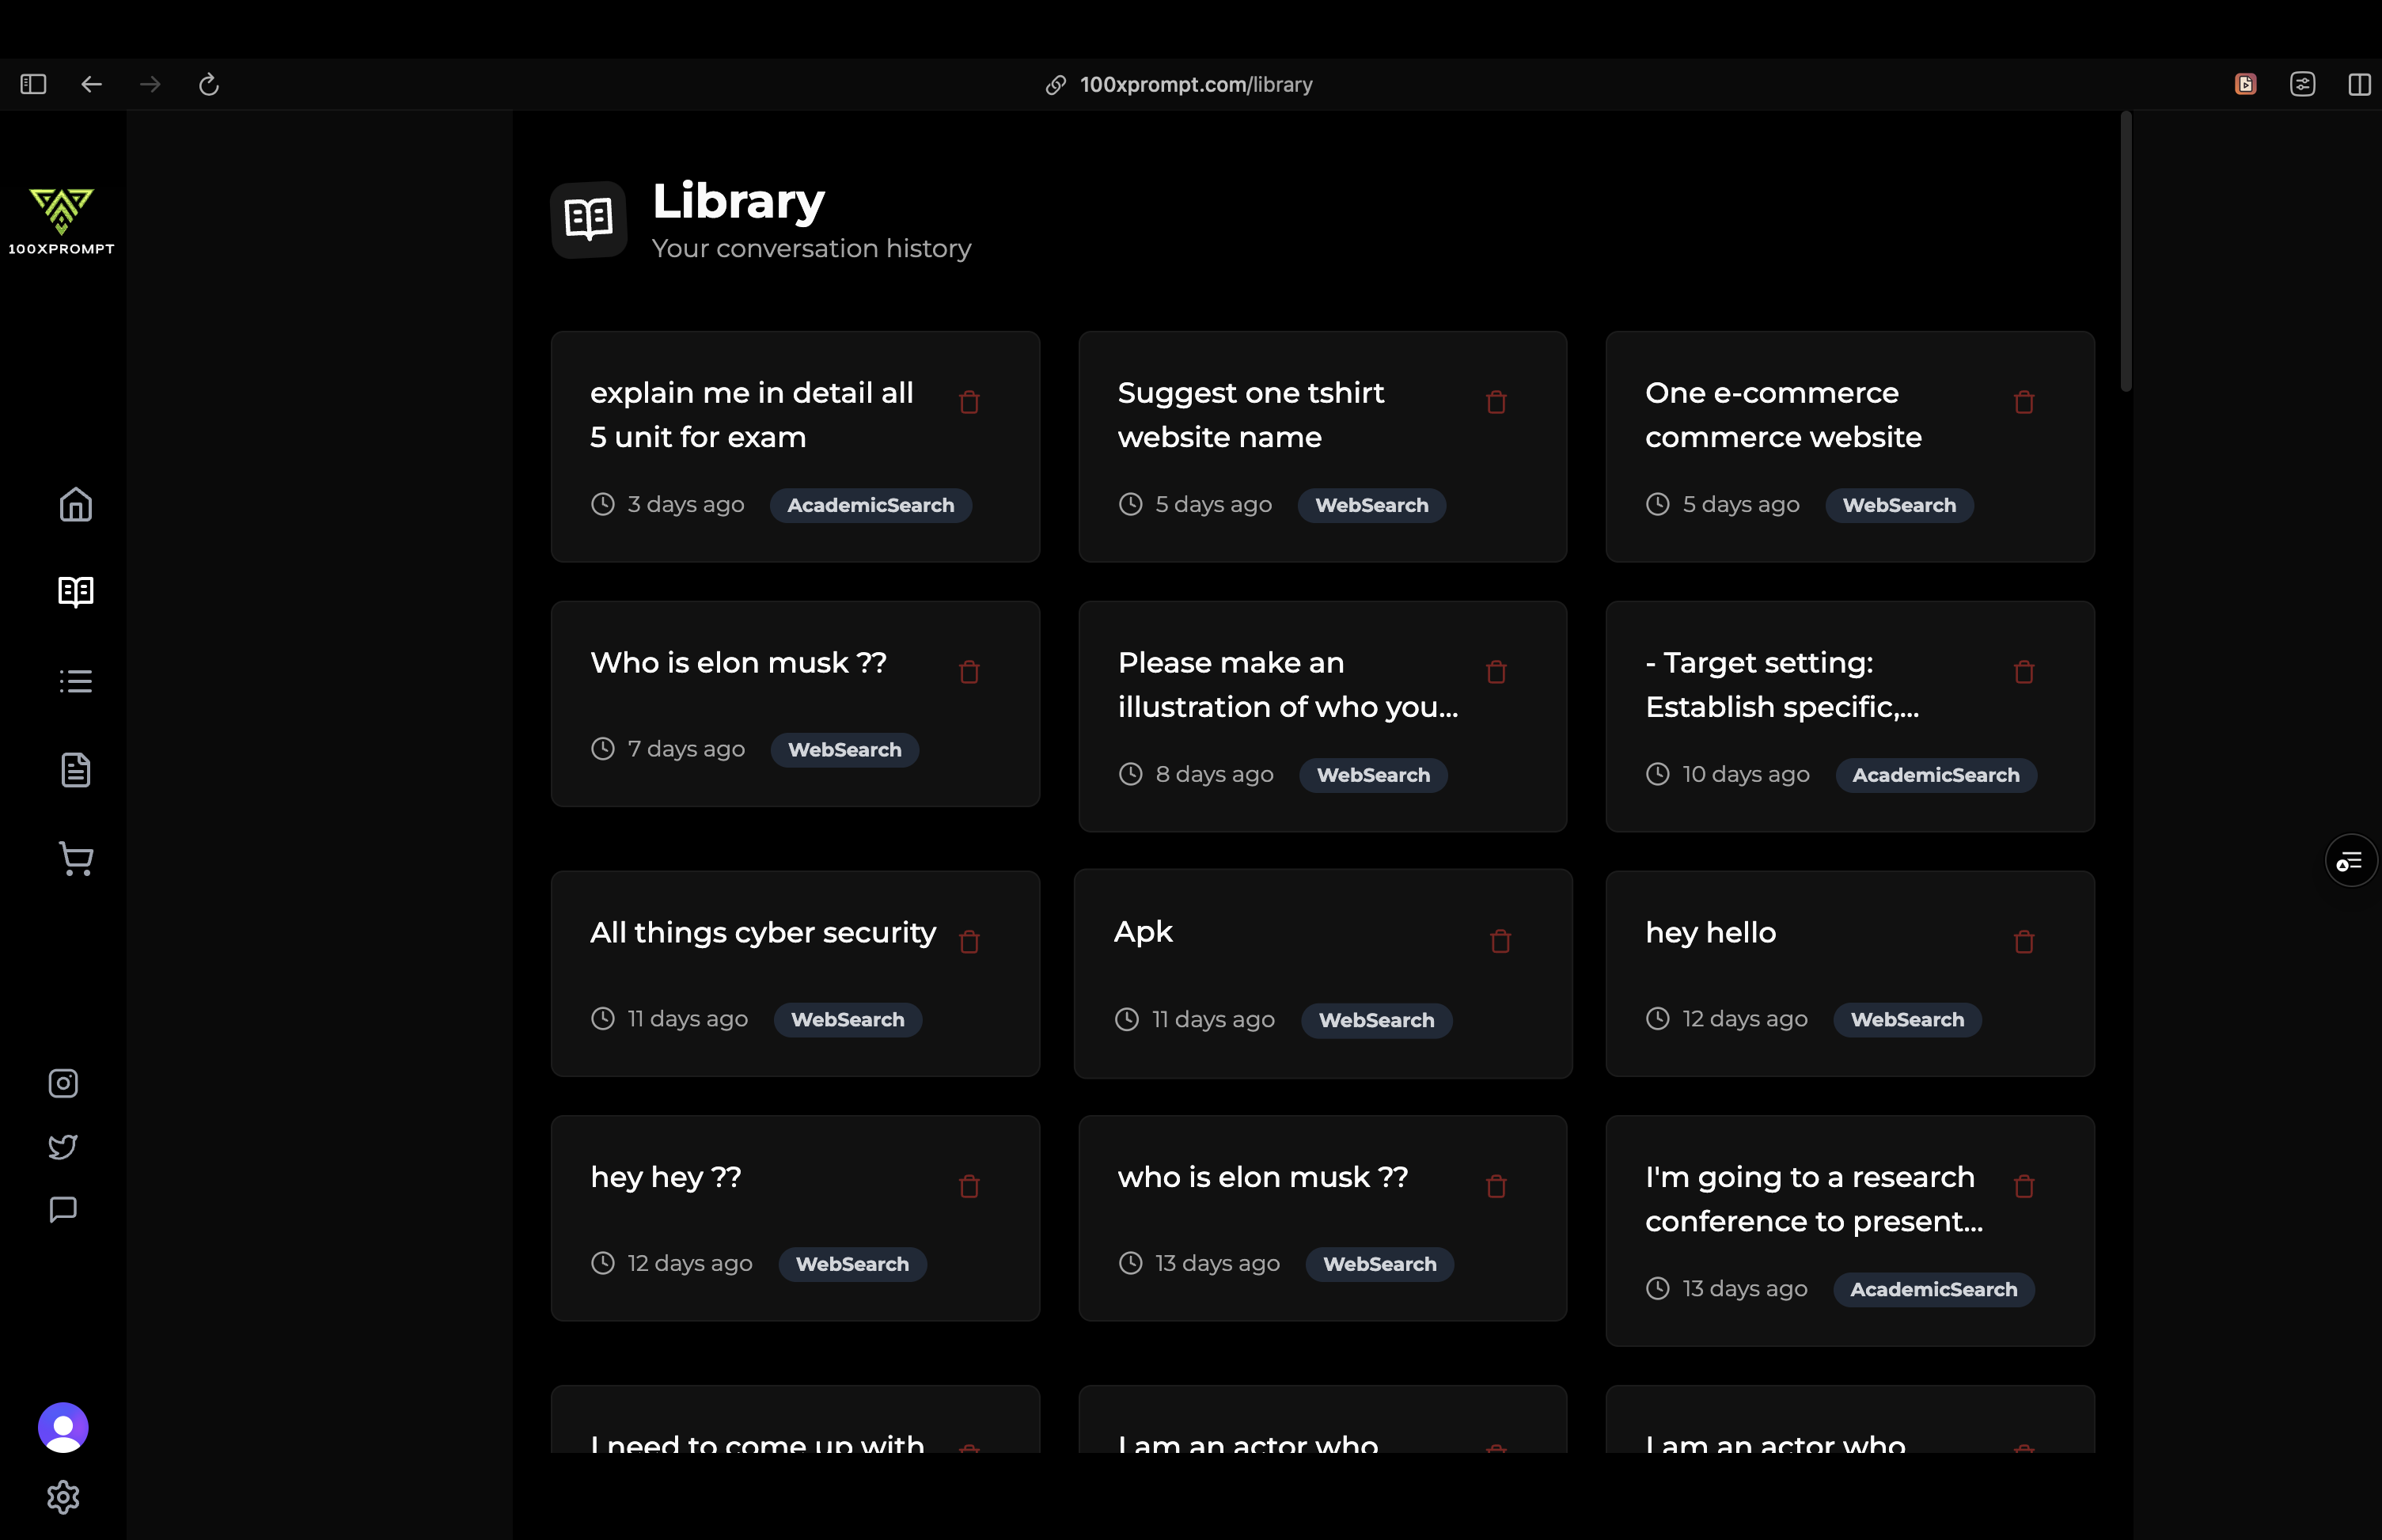
Task: Open the settings gear icon
Action: pos(63,1497)
